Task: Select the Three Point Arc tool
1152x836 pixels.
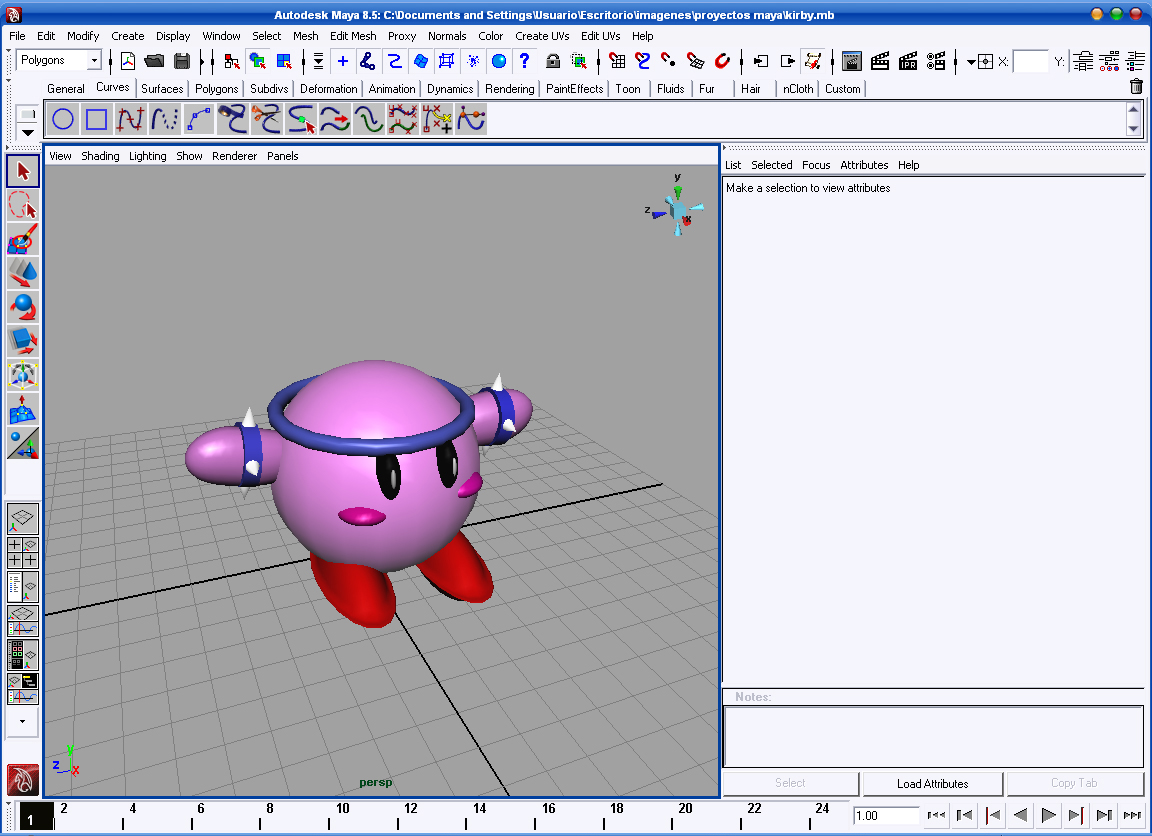Action: [198, 119]
